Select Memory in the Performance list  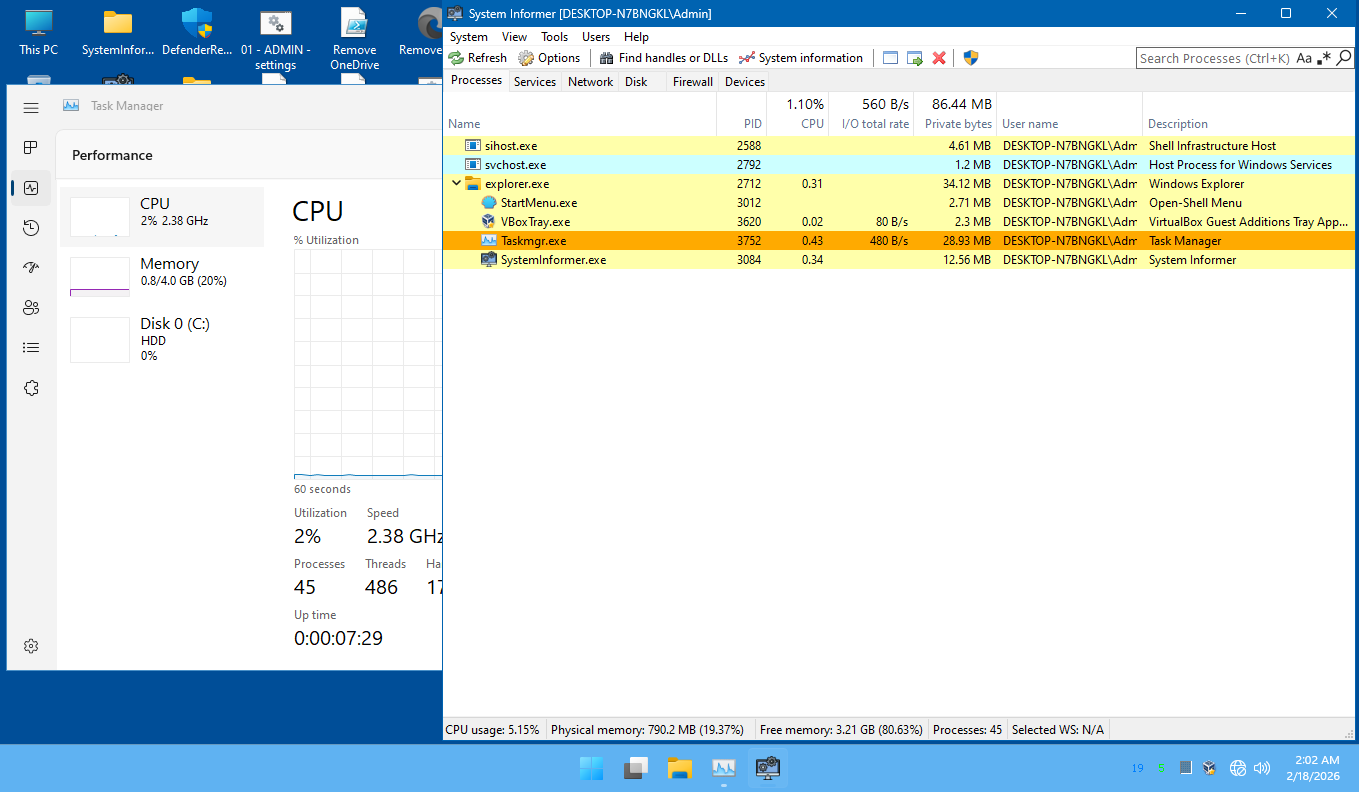[x=162, y=276]
